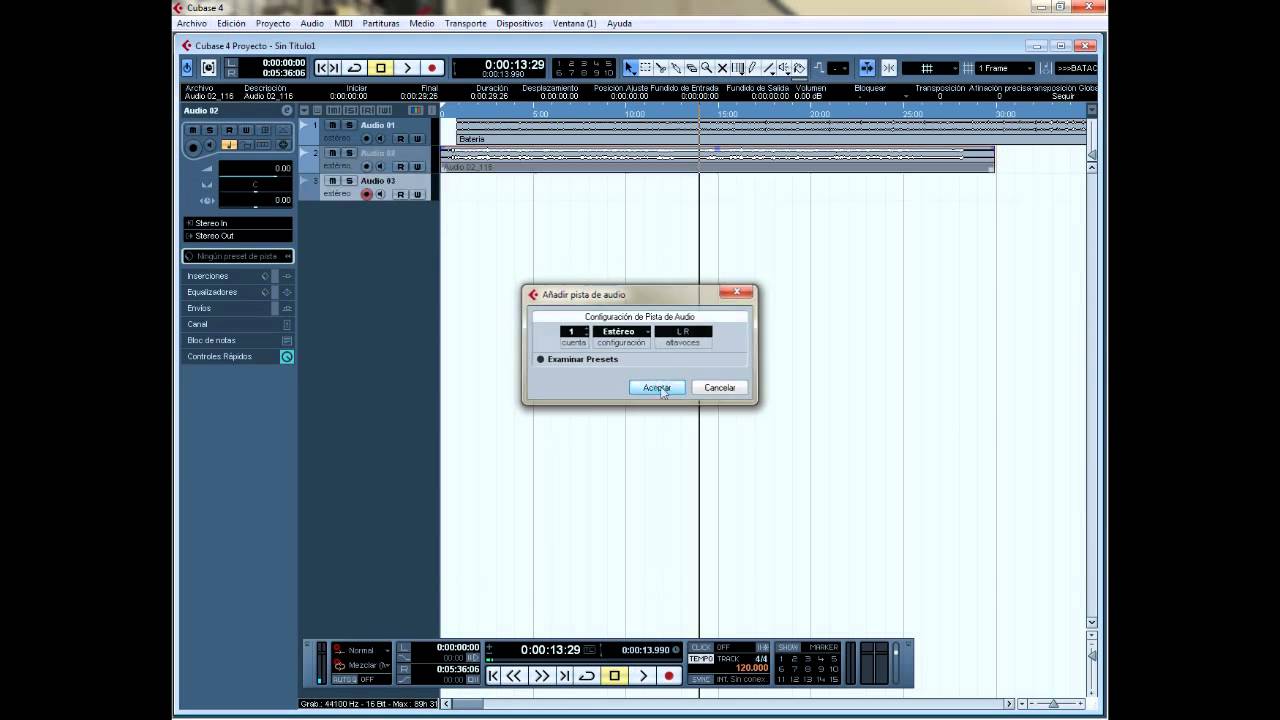Solo track Audio 01

(x=349, y=125)
